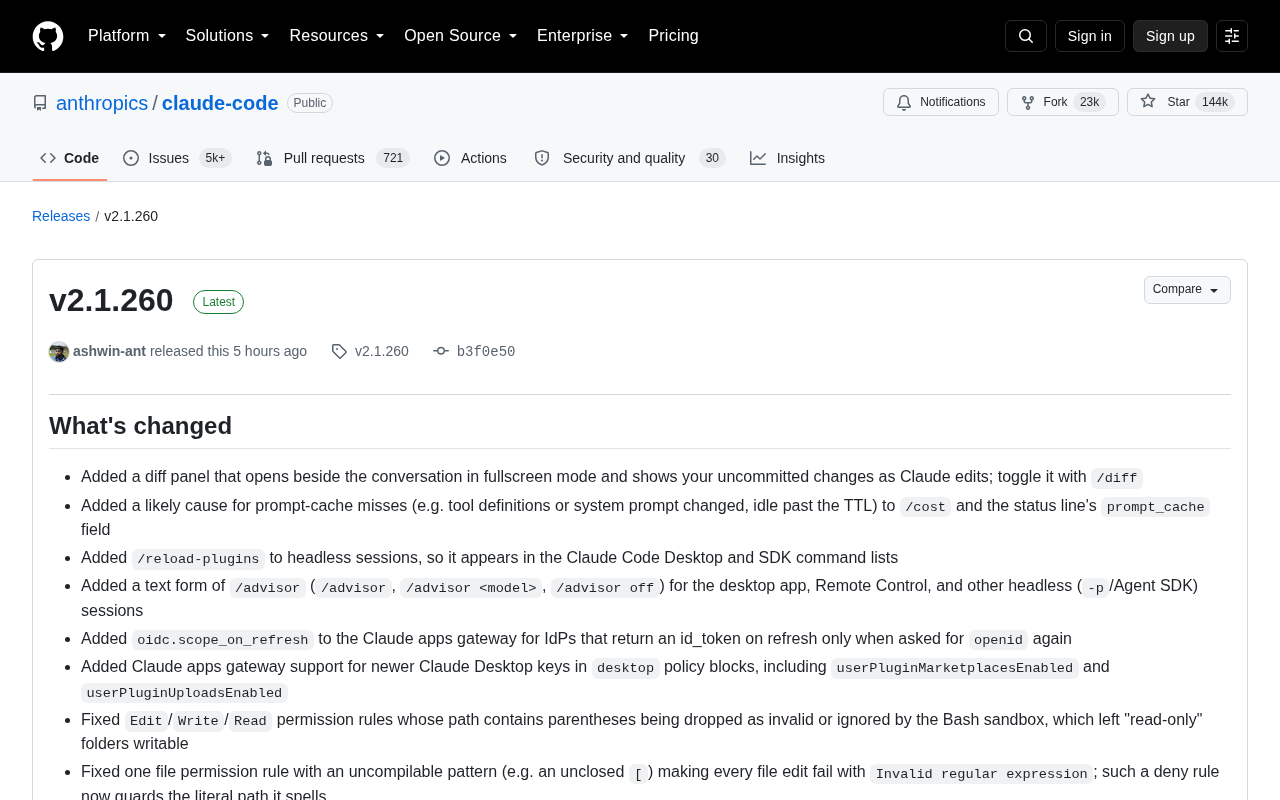Click the Security shield icon
Screen dimensions: 1280x800
click(542, 158)
